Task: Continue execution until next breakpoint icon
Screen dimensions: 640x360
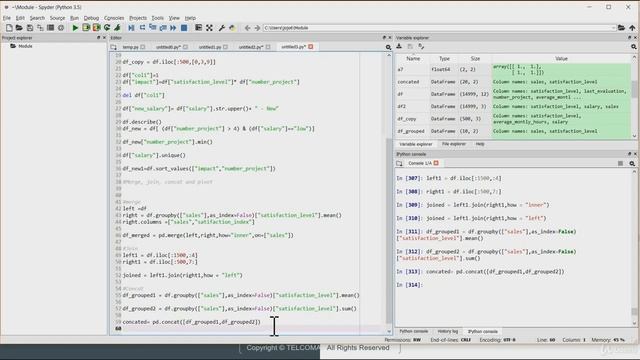Action: point(173,28)
